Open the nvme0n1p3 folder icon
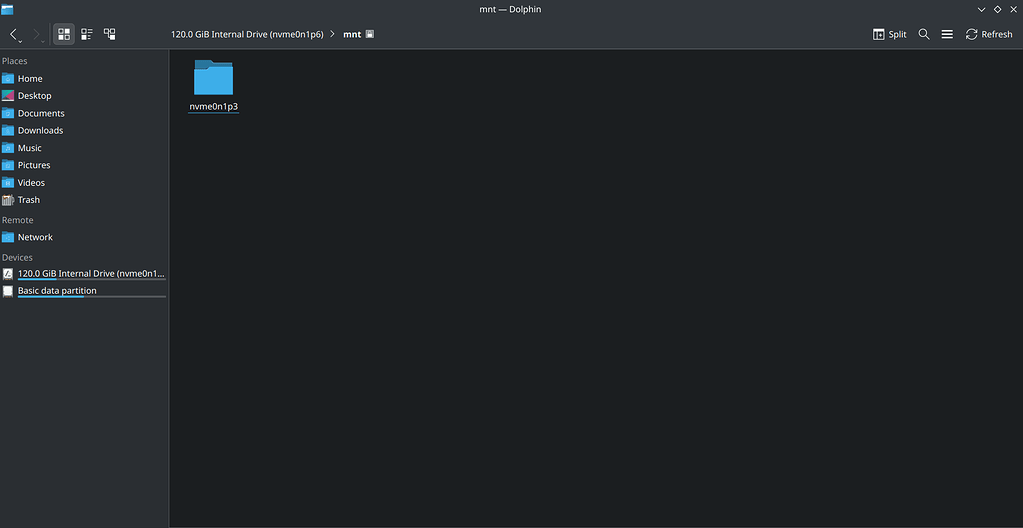This screenshot has width=1023, height=528. 213,78
